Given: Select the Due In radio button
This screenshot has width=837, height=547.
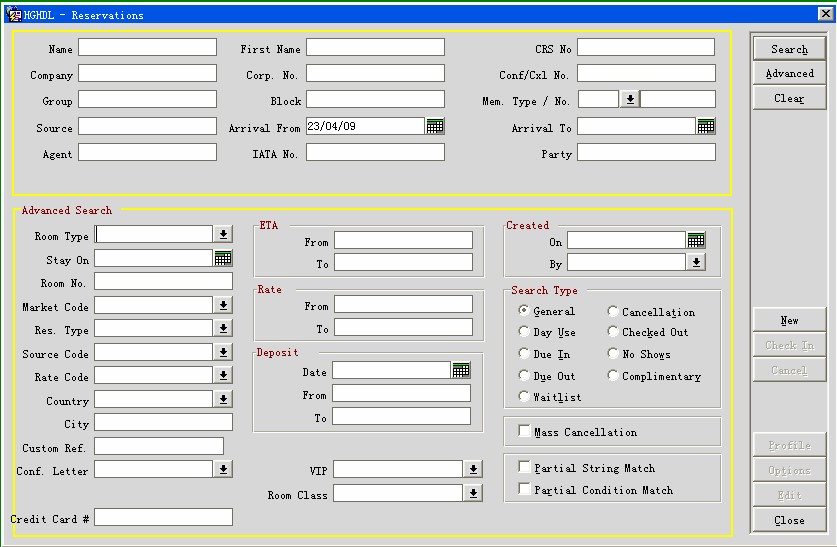Looking at the screenshot, I should point(524,353).
